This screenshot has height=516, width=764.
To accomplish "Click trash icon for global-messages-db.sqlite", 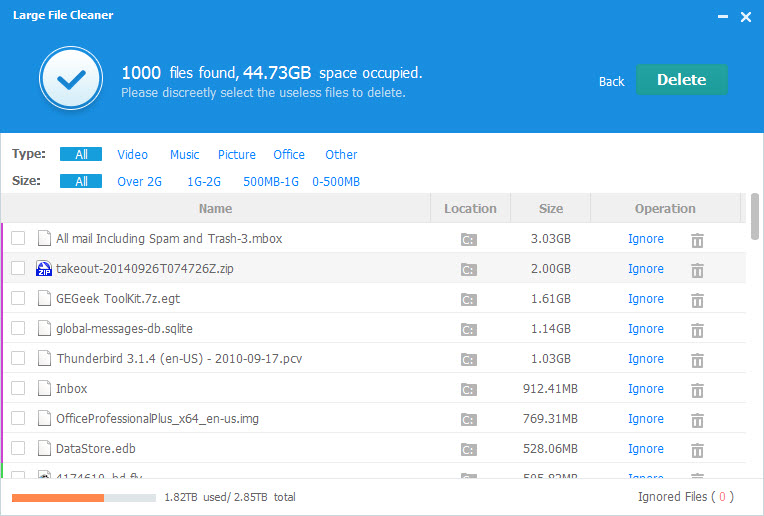I will coord(697,330).
